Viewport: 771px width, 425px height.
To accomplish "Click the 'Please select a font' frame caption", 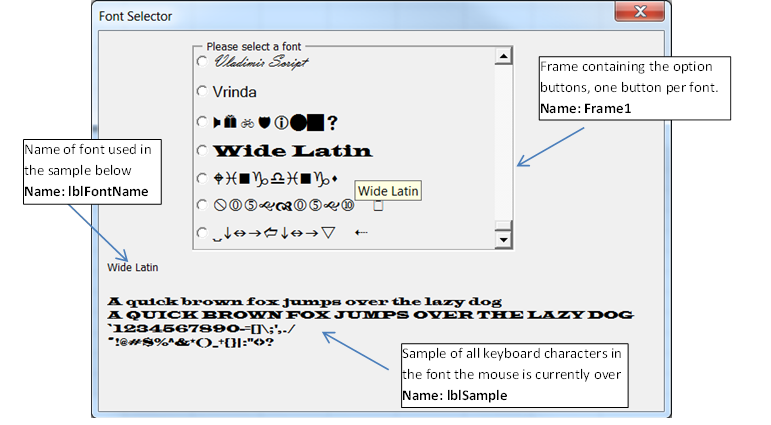I will click(253, 47).
